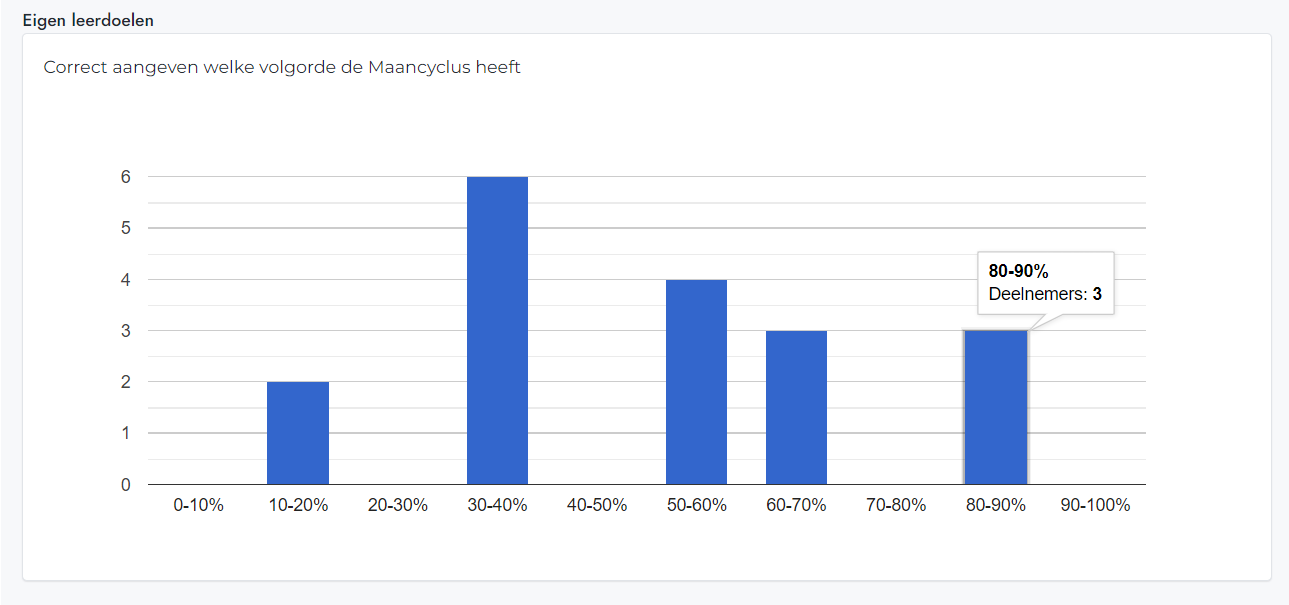1289x605 pixels.
Task: Click the 0-10% axis label
Action: point(198,505)
